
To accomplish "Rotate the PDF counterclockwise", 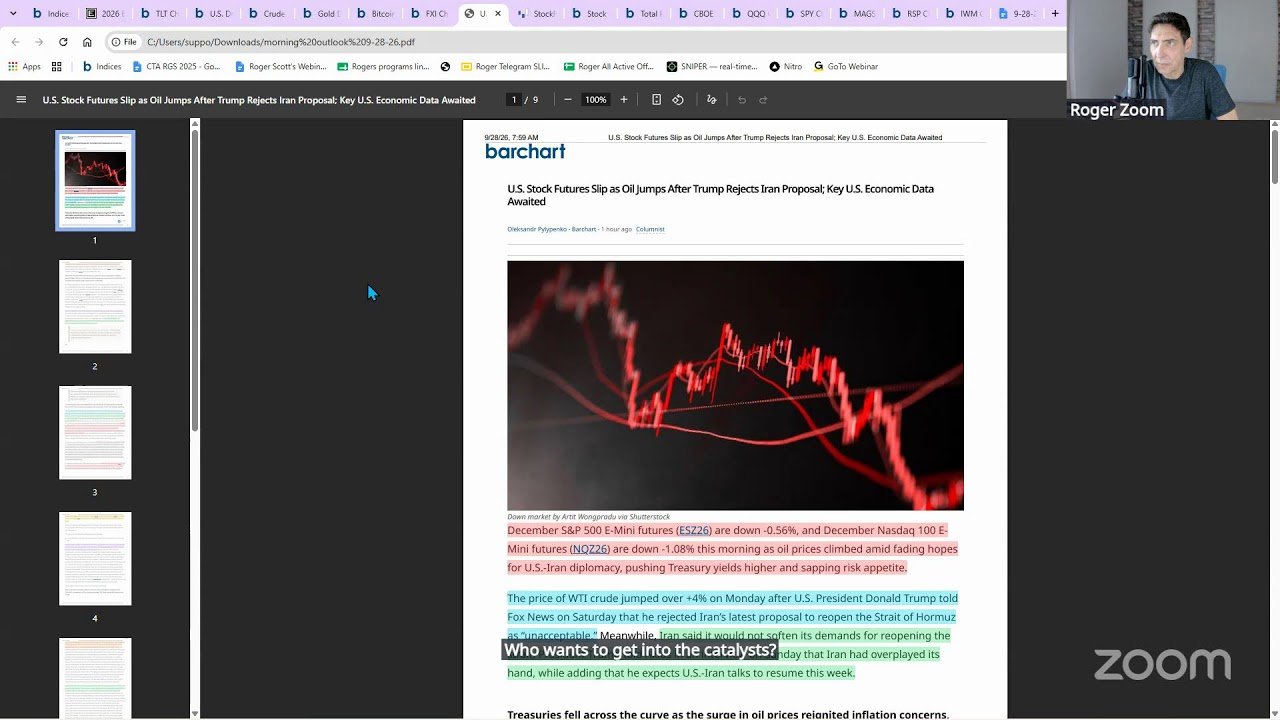I will (678, 100).
